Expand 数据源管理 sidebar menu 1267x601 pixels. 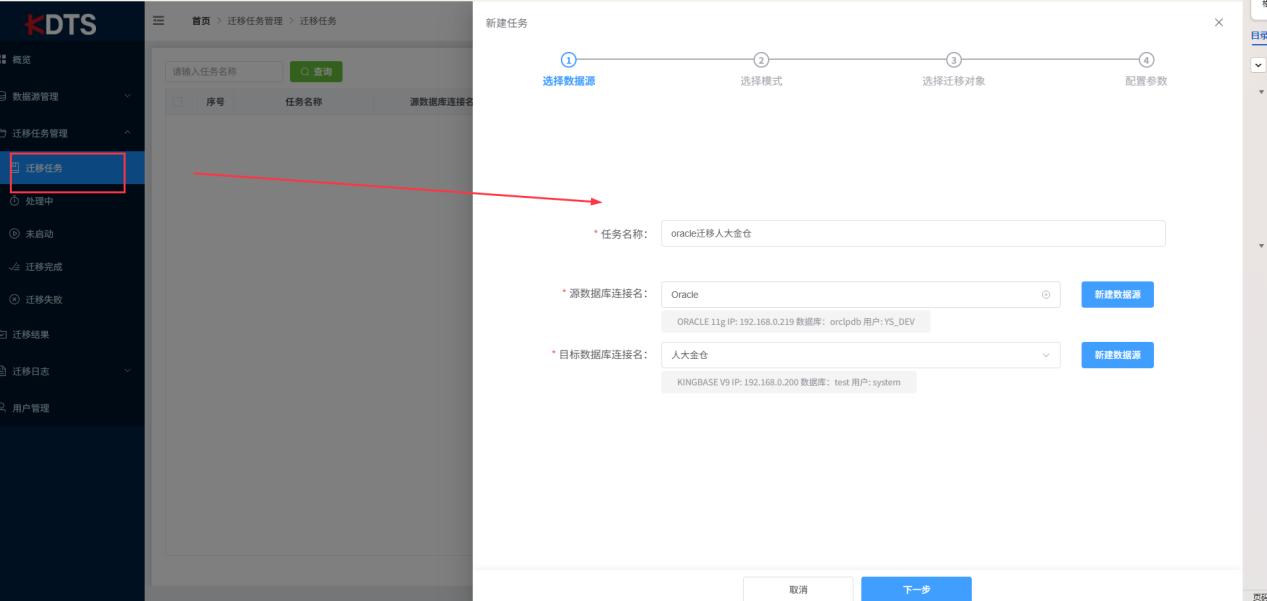72,96
